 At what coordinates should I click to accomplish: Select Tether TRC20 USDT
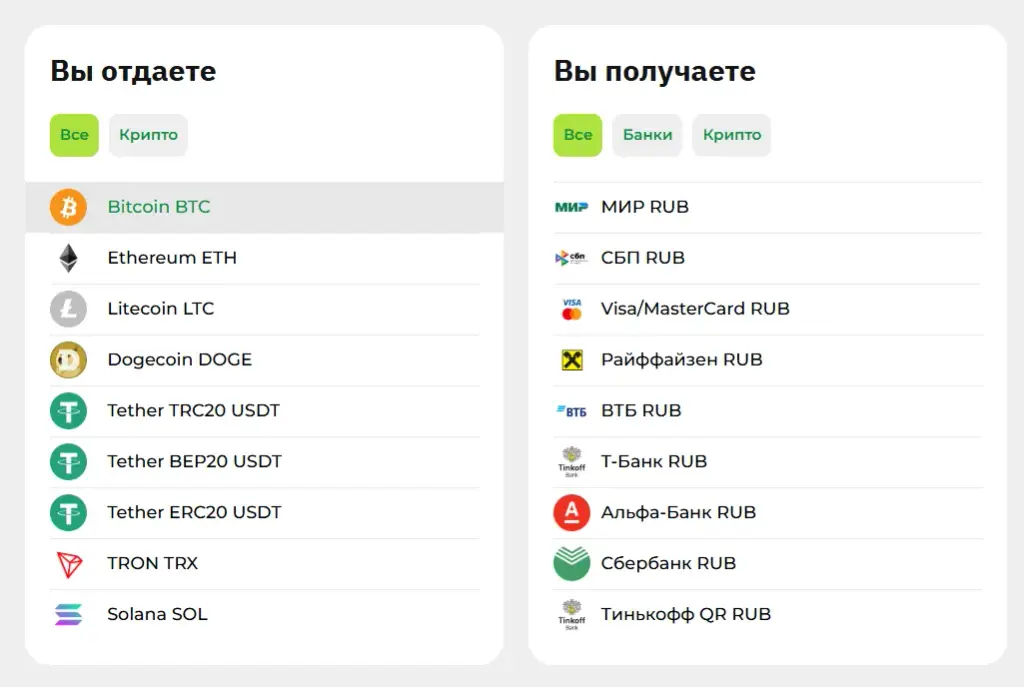264,411
